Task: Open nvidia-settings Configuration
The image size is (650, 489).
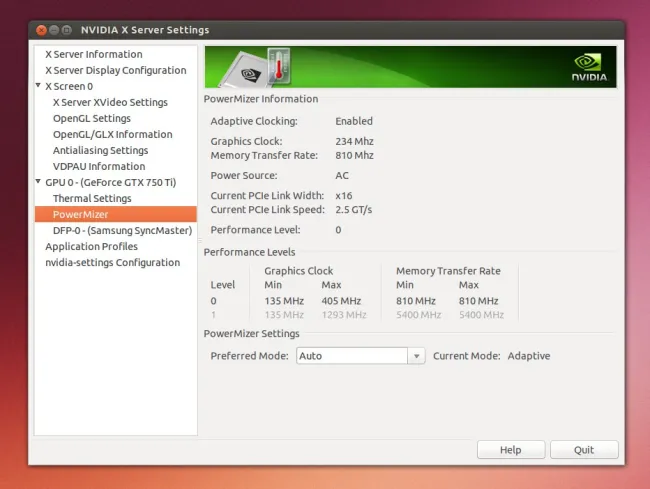Action: click(x=112, y=263)
